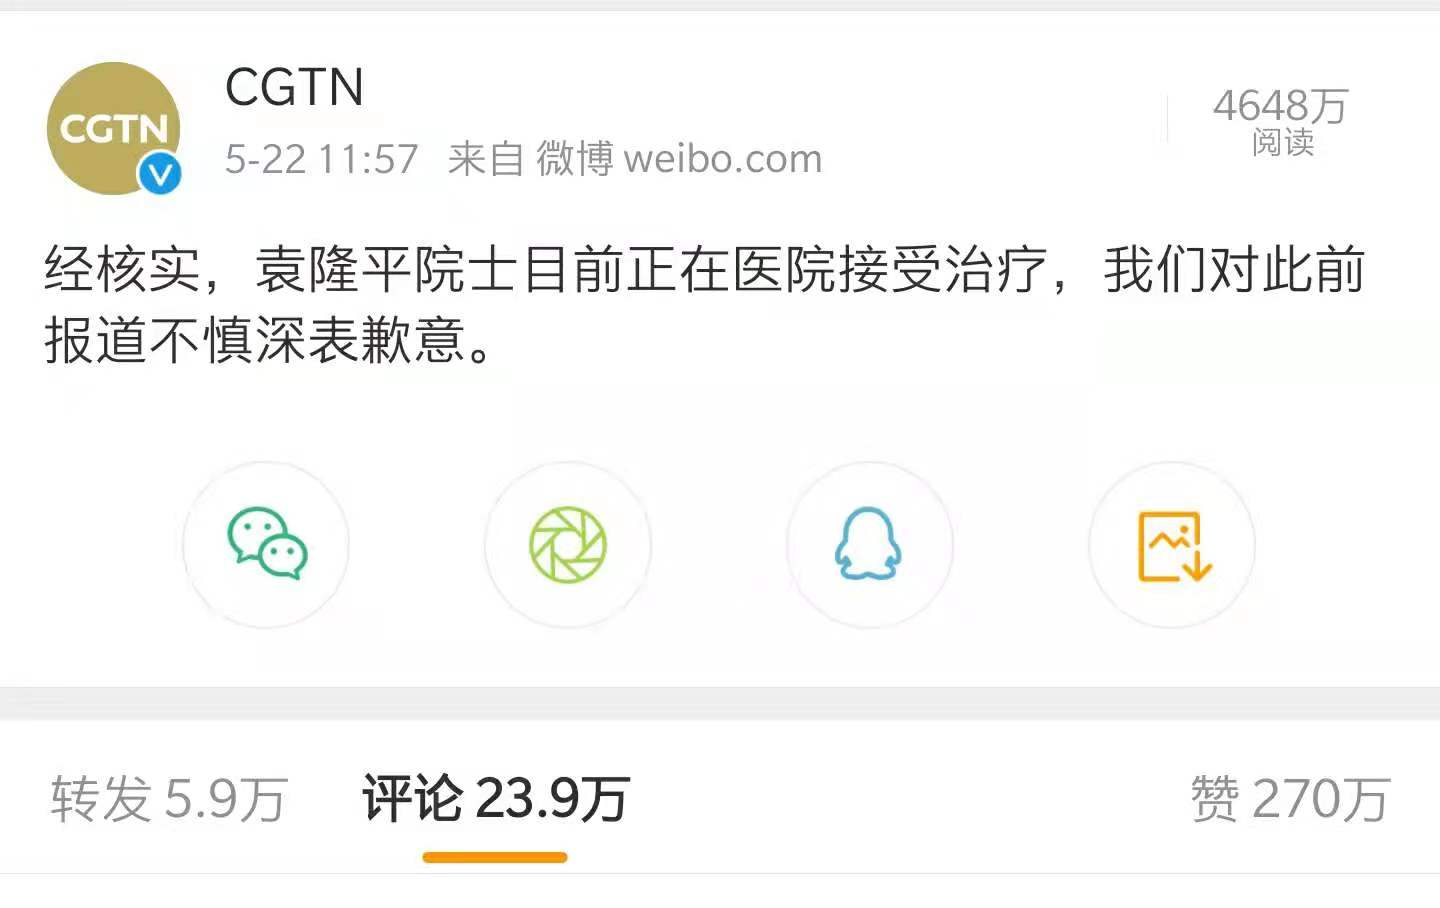This screenshot has width=1440, height=908.
Task: Tap the orange indicator under 评论
Action: click(495, 857)
